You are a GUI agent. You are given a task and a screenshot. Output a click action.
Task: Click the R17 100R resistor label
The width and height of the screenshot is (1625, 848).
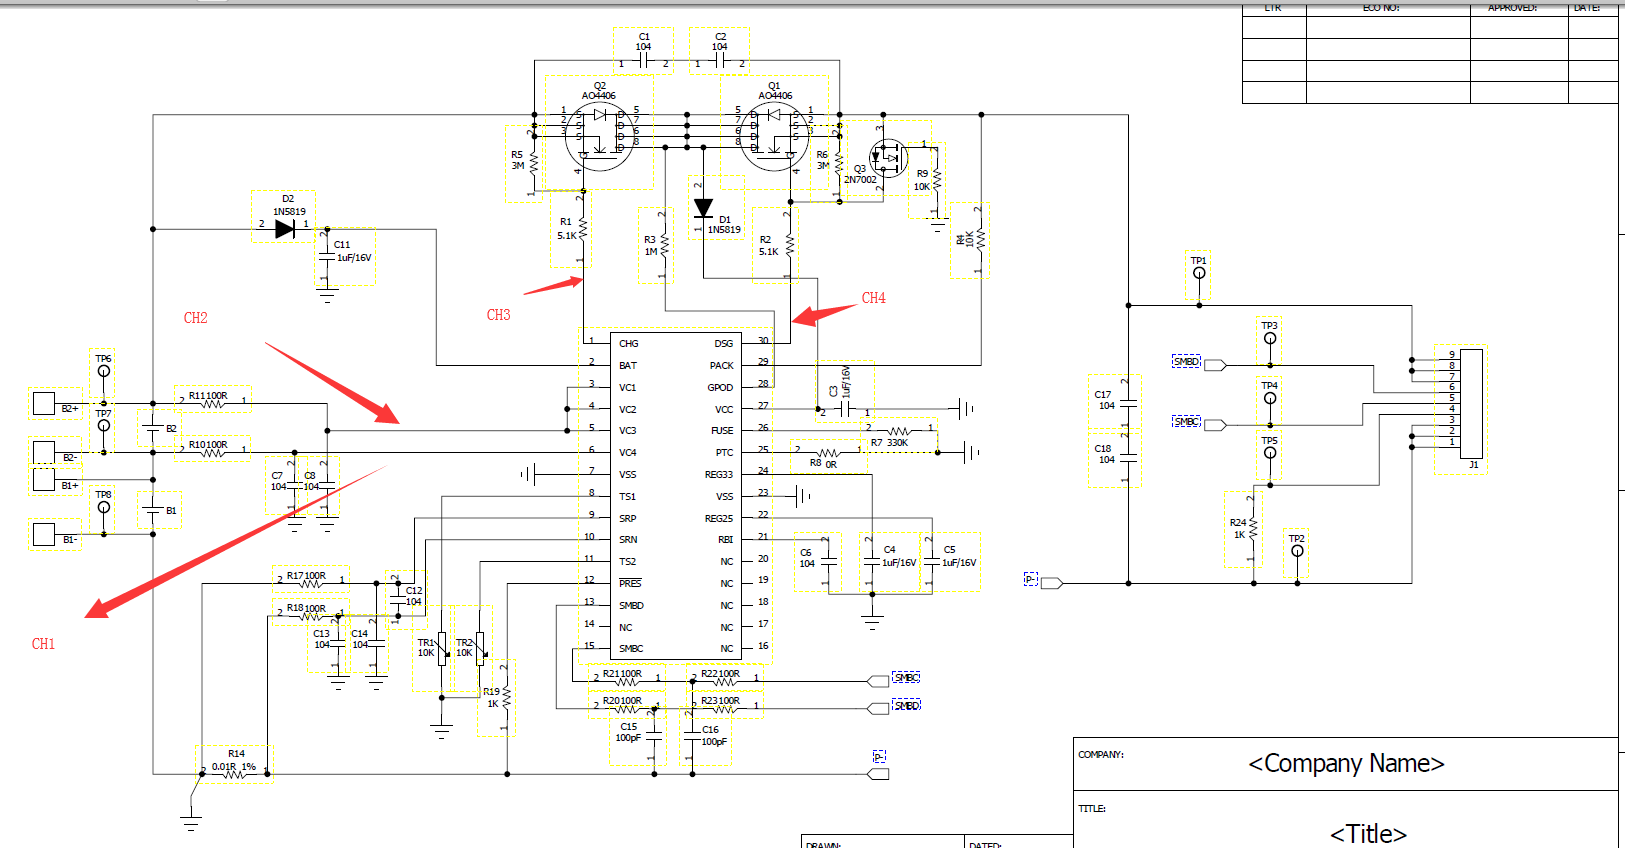coord(306,576)
